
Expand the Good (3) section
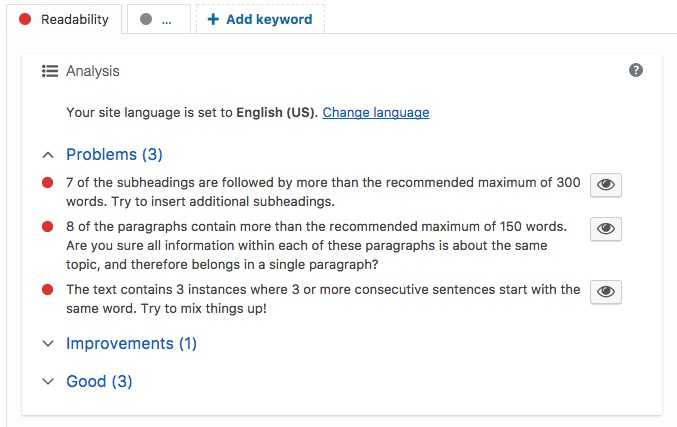click(99, 382)
